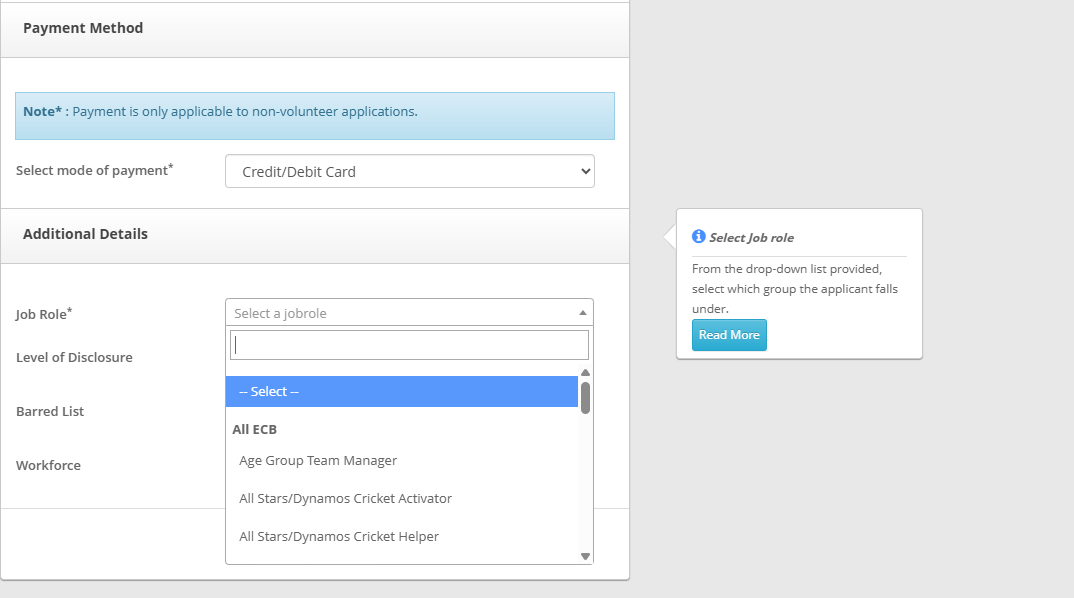This screenshot has height=598, width=1074.
Task: Pick All Stars/Dynamos Cricket Activator
Action: (x=345, y=498)
